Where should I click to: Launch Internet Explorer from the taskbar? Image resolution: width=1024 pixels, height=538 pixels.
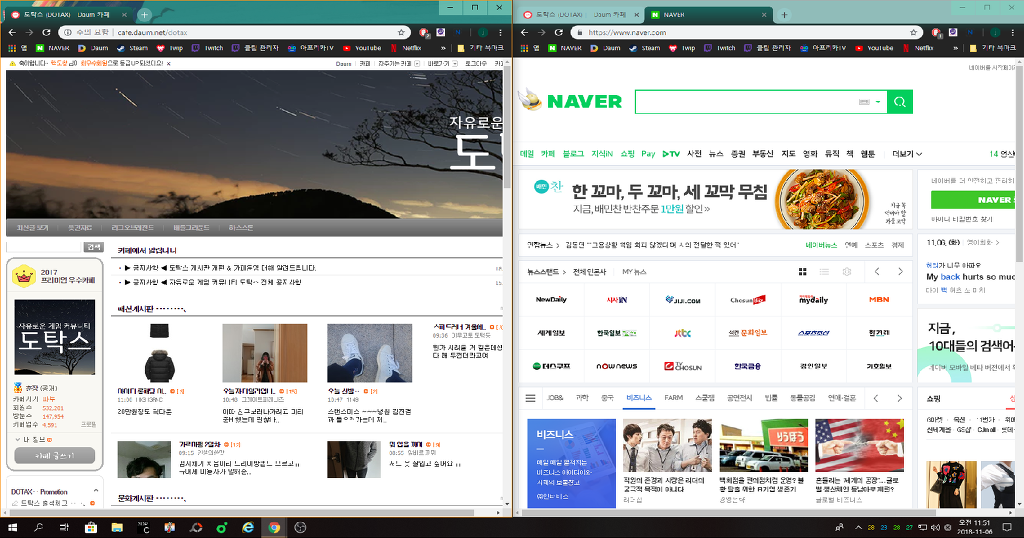[x=248, y=528]
